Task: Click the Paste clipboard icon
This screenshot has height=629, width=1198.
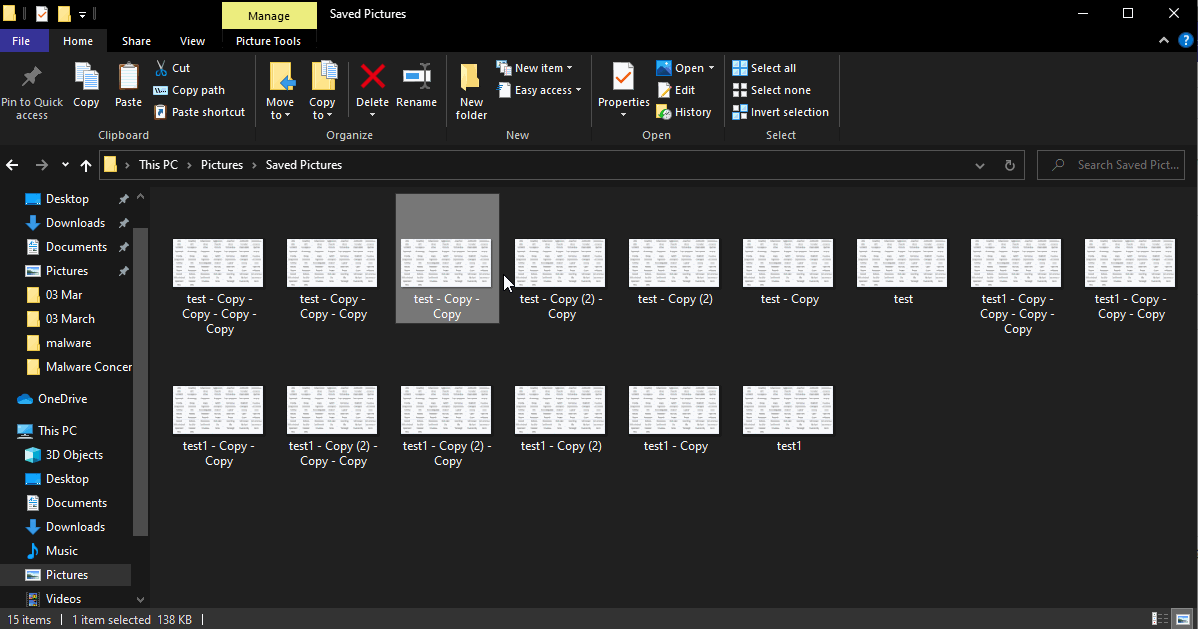Action: coord(128,76)
